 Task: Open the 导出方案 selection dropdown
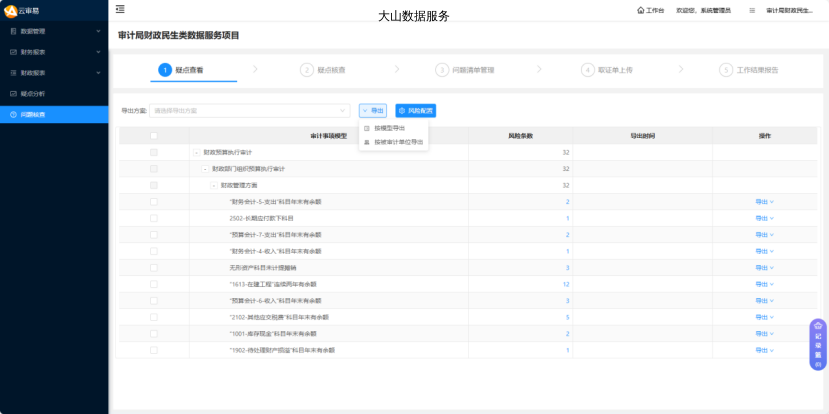(250, 110)
